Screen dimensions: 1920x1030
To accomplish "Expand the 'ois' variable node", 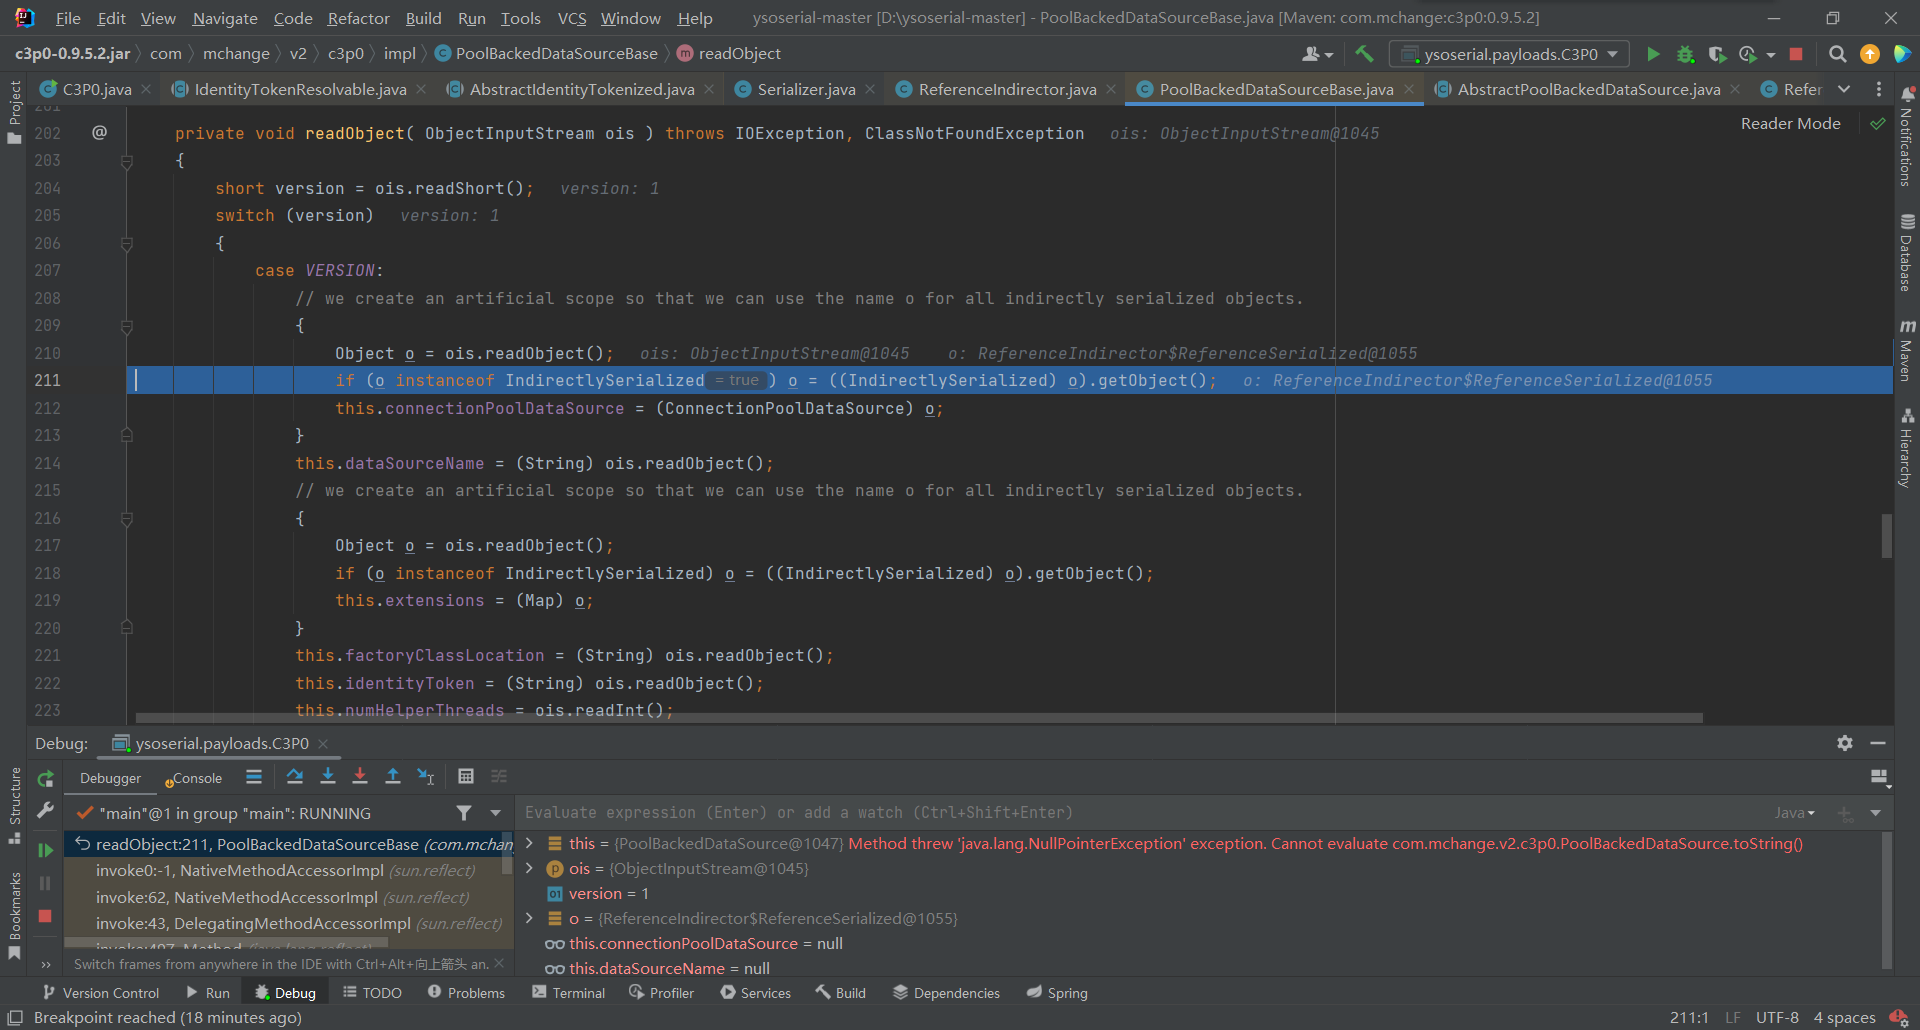I will click(529, 869).
